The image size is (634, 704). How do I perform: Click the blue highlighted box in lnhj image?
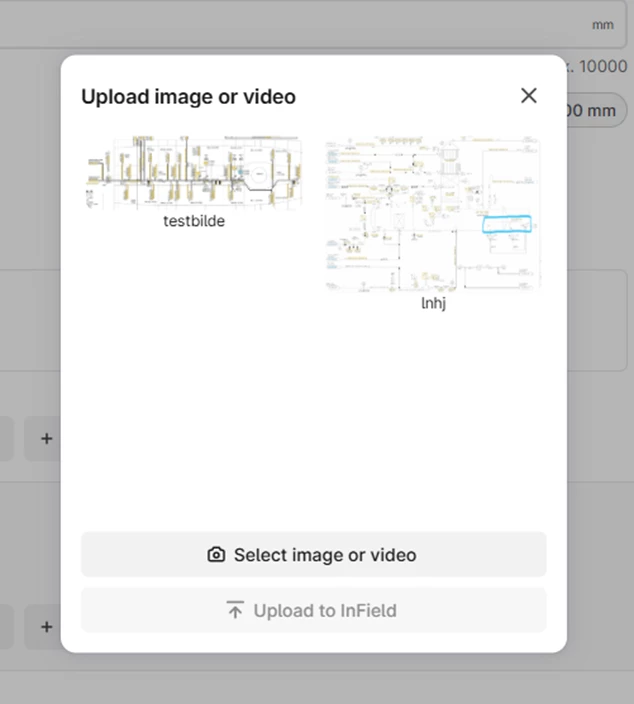tap(507, 225)
